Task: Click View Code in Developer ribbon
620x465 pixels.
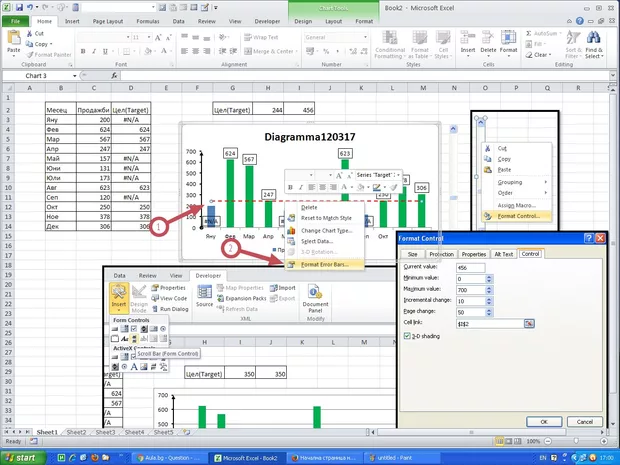Action: (x=169, y=298)
